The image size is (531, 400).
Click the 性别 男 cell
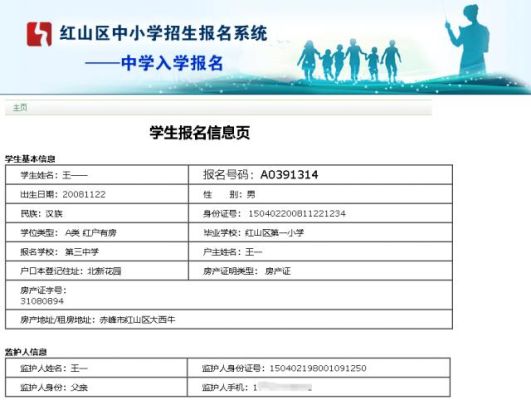(x=320, y=194)
